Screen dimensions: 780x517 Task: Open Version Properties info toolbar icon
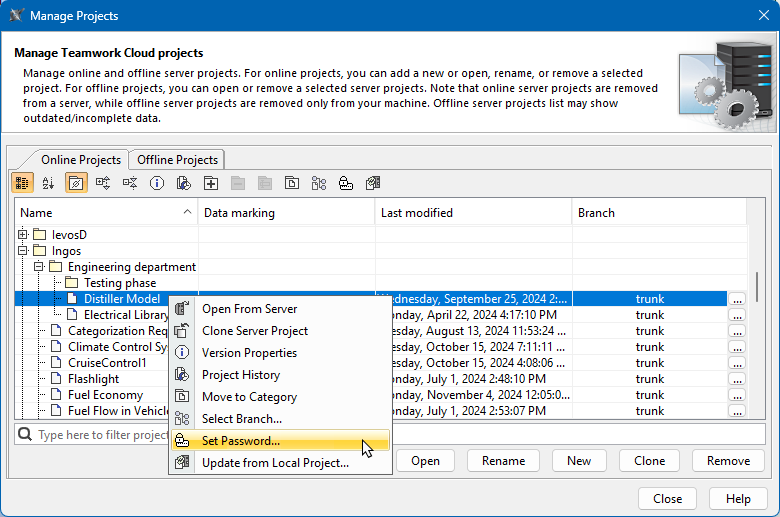point(157,183)
